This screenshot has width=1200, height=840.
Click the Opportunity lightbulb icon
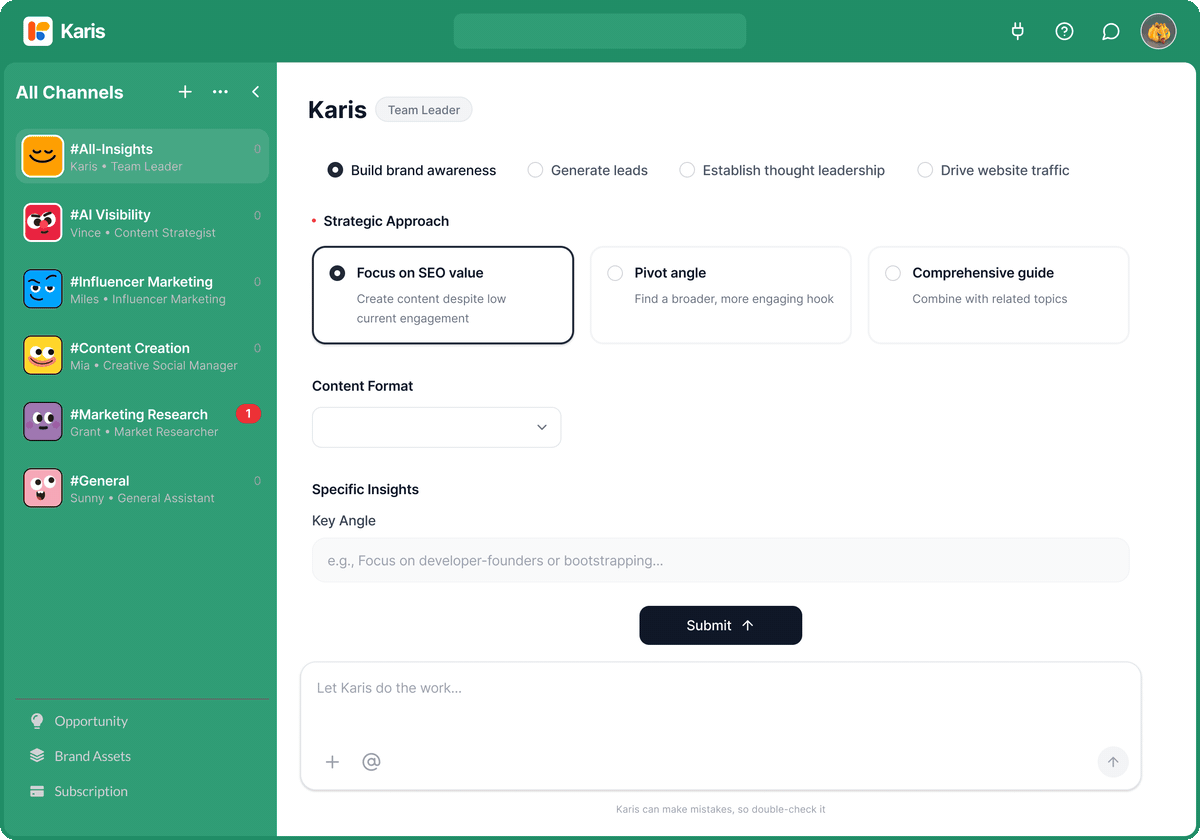[x=37, y=721]
